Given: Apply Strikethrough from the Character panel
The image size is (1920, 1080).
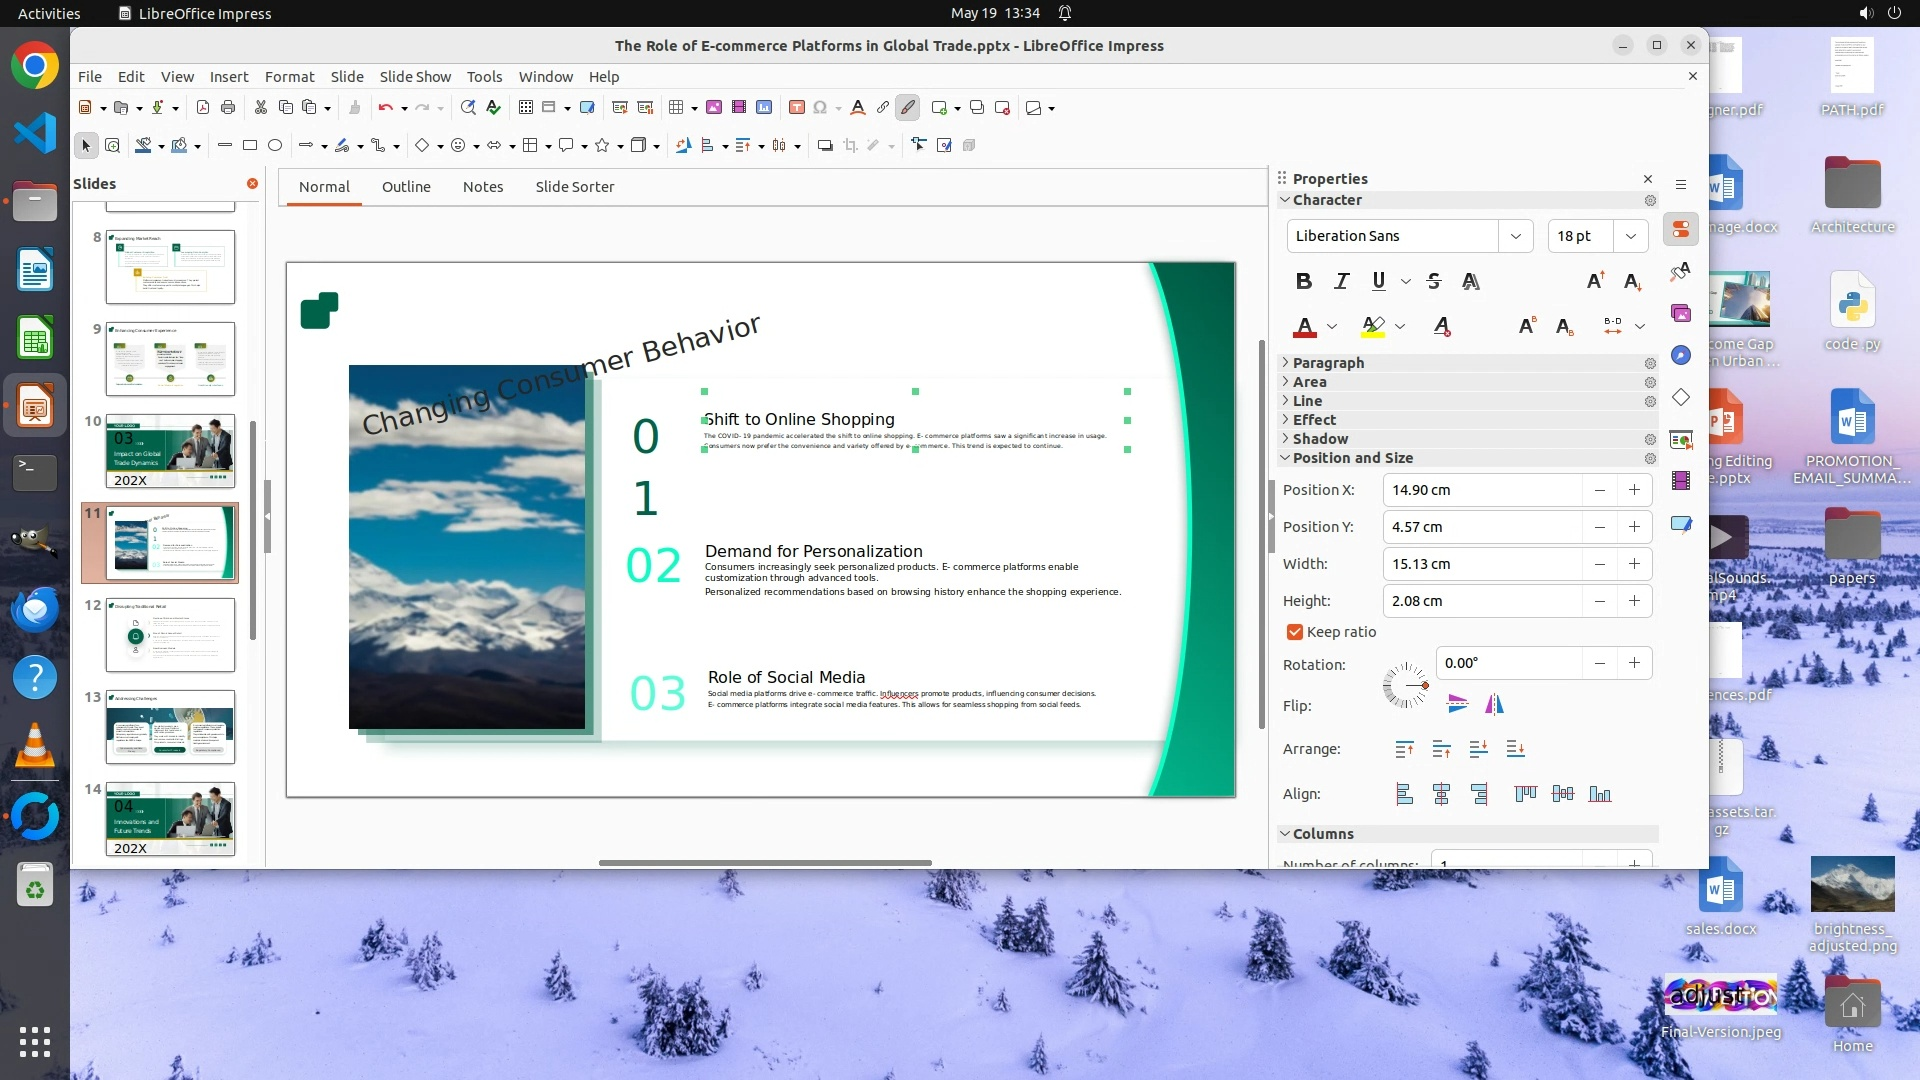Looking at the screenshot, I should point(1433,281).
